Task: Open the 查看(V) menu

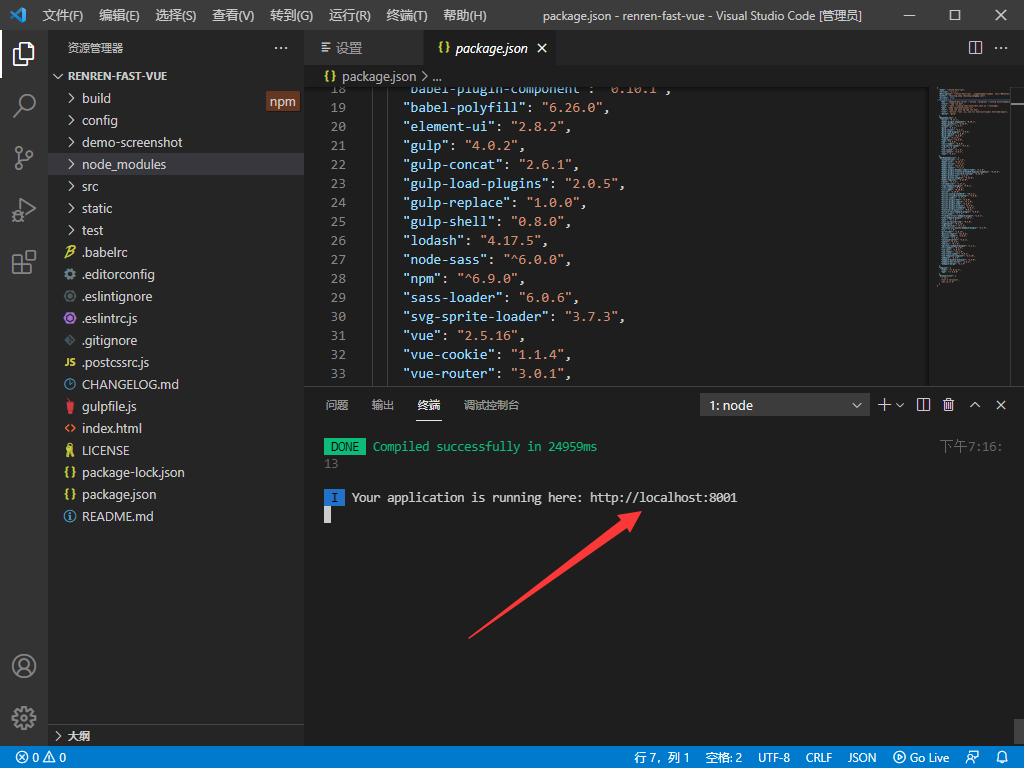Action: pos(233,15)
